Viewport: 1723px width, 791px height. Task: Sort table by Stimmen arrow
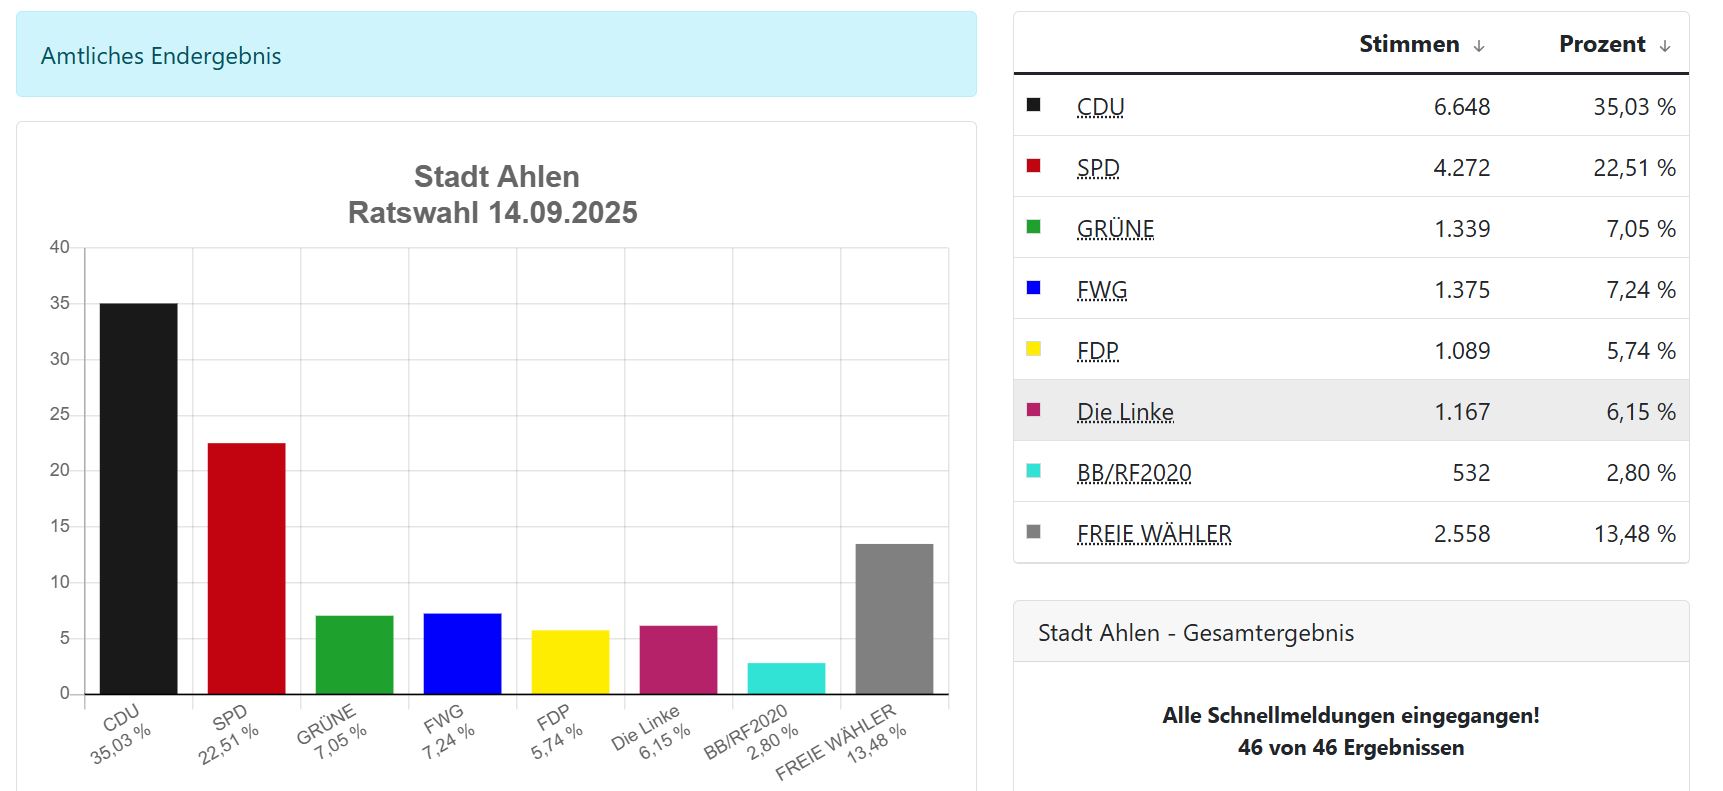tap(1479, 46)
